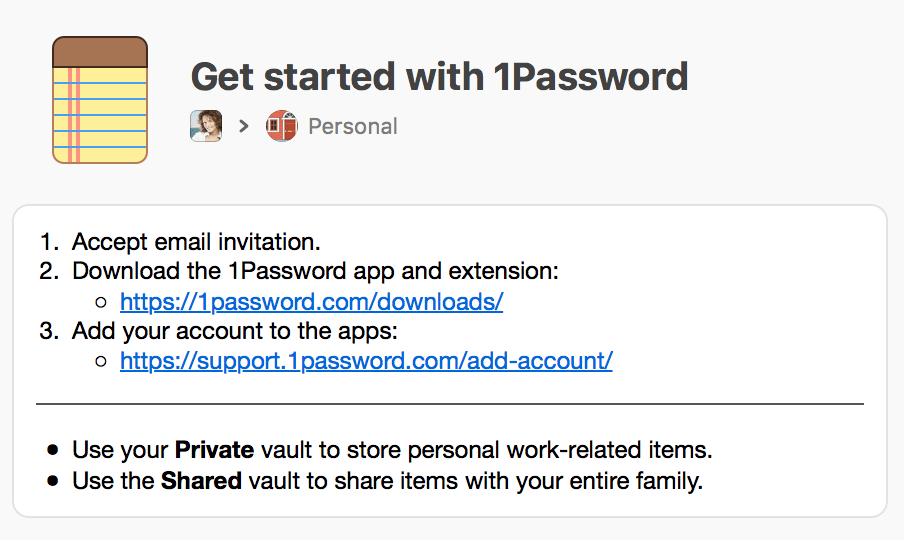
Task: Click the bullet circle before the downloads link
Action: coord(101,302)
